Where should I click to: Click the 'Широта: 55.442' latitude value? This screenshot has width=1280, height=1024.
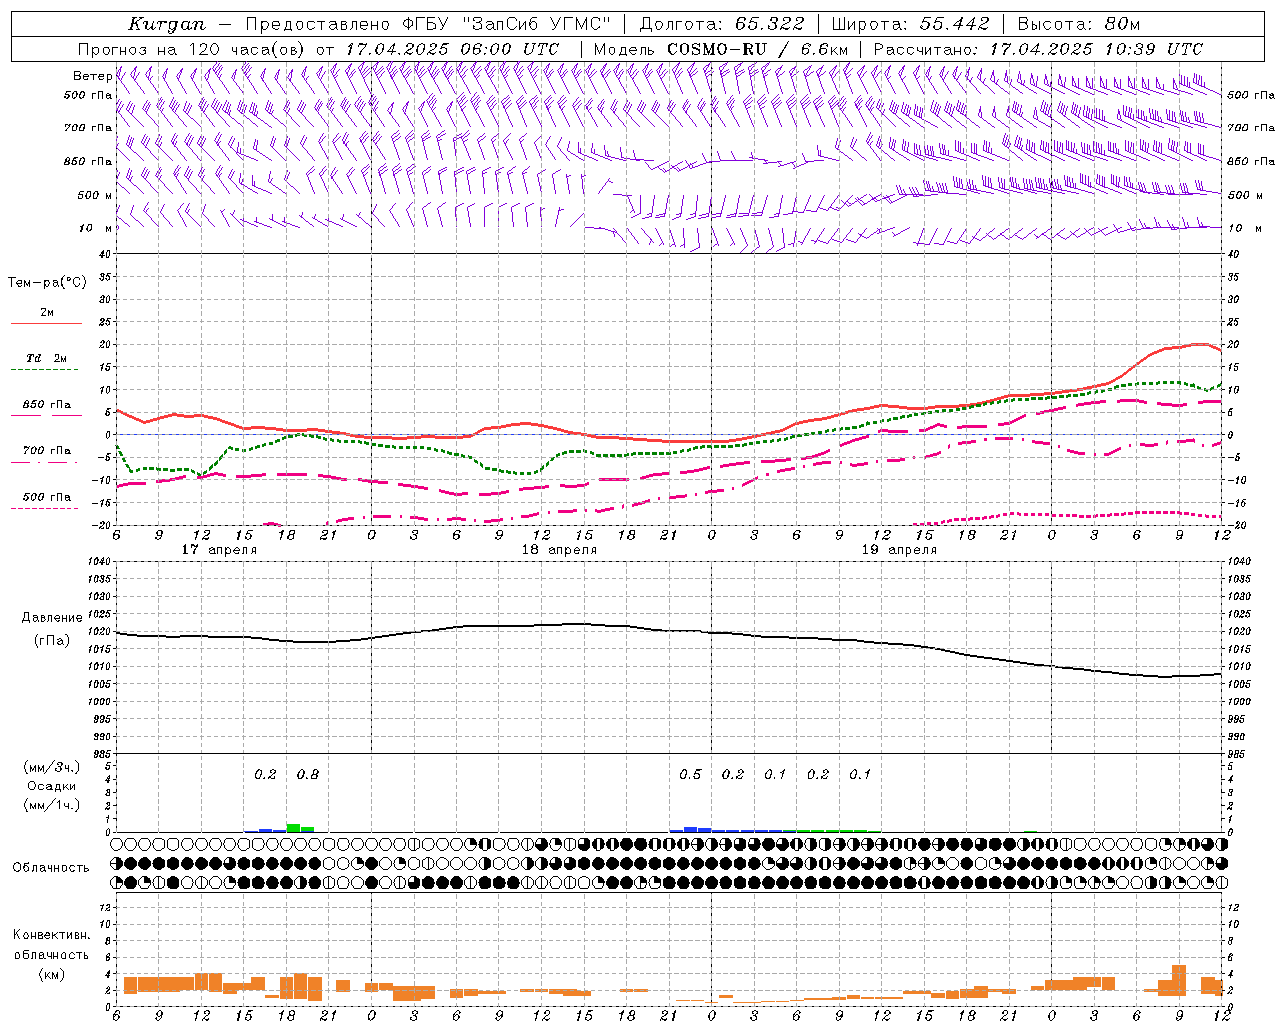pyautogui.click(x=911, y=24)
